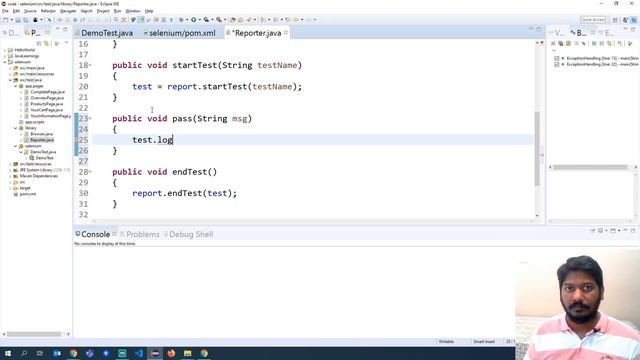Open the Run button dropdown arrow
Viewport: 640px width, 360px height.
pyautogui.click(x=199, y=20)
